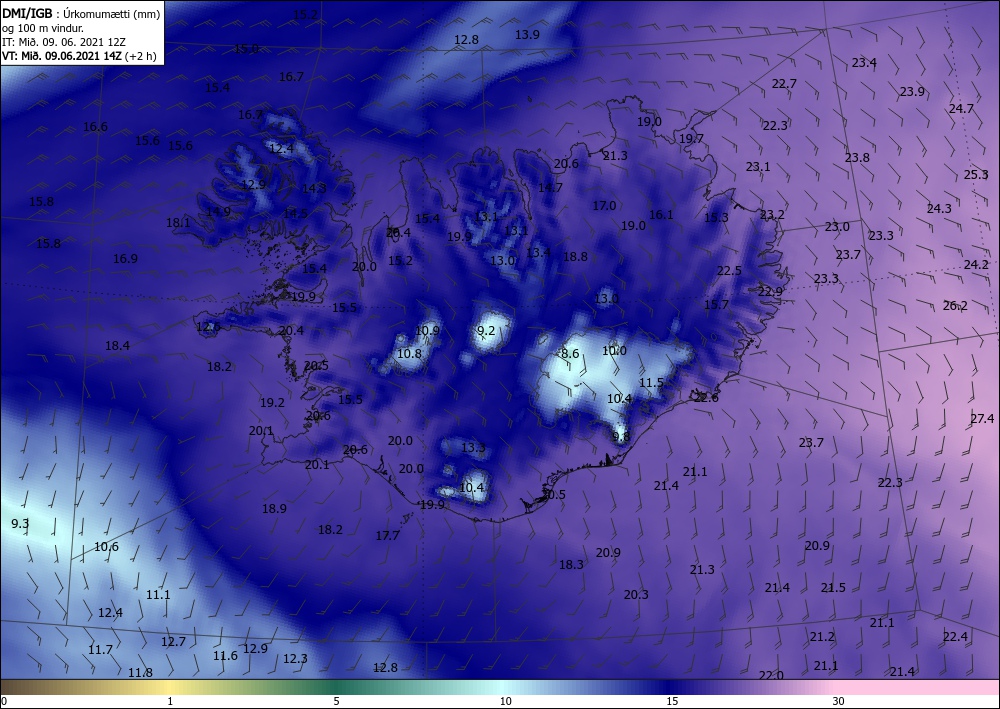This screenshot has height=709, width=1000.
Task: Click the map value 19.2
Action: click(272, 402)
